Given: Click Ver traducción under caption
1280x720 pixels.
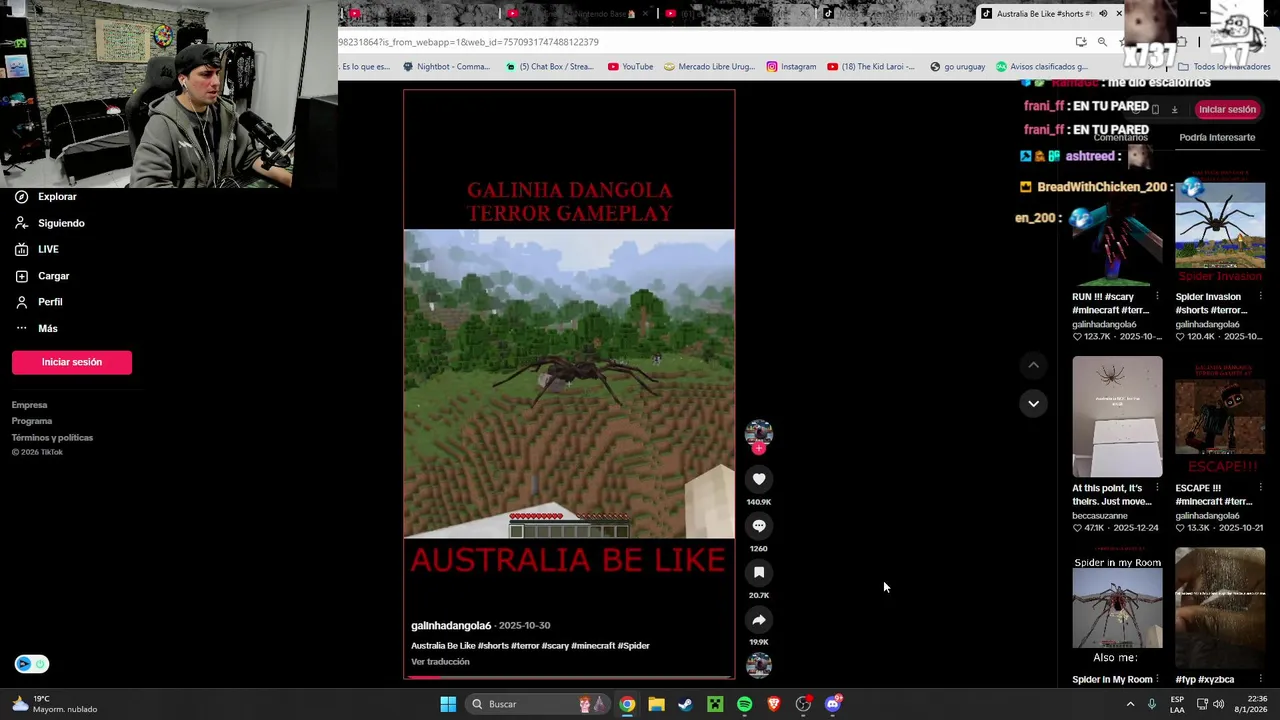Looking at the screenshot, I should pos(440,662).
